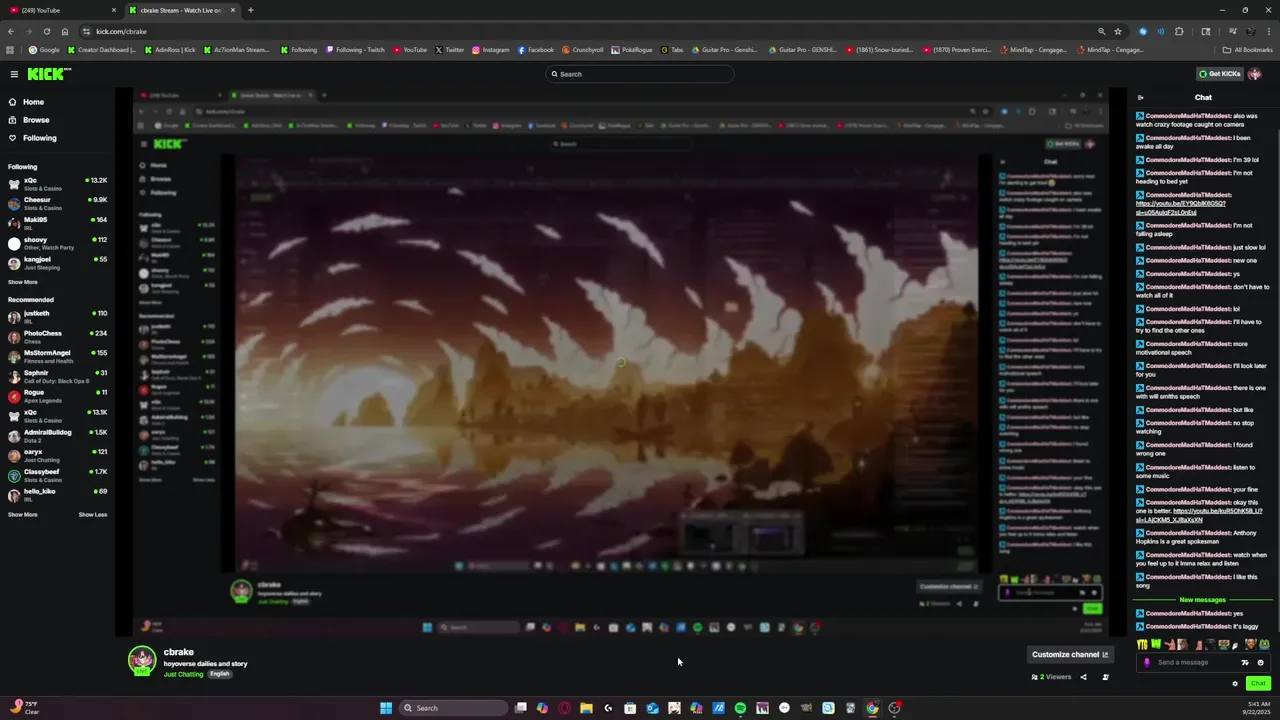
Task: Open the youtu.be/kuR5OhK5B_U chat link
Action: [x=1199, y=515]
